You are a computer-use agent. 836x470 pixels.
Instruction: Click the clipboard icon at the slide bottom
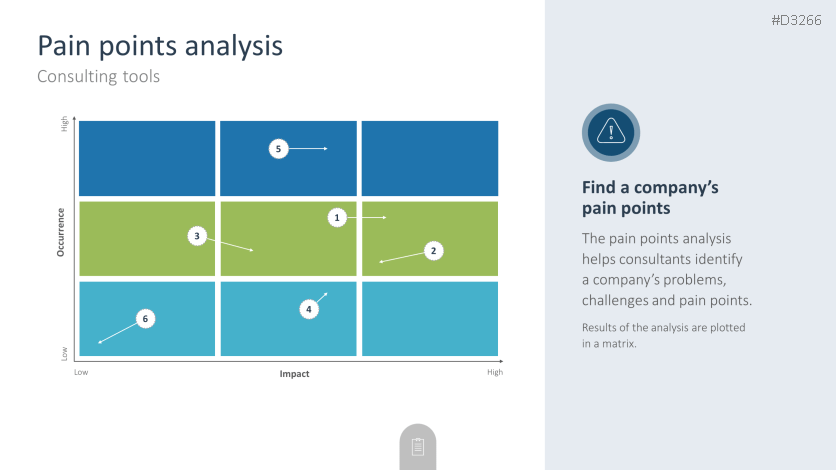tap(418, 447)
